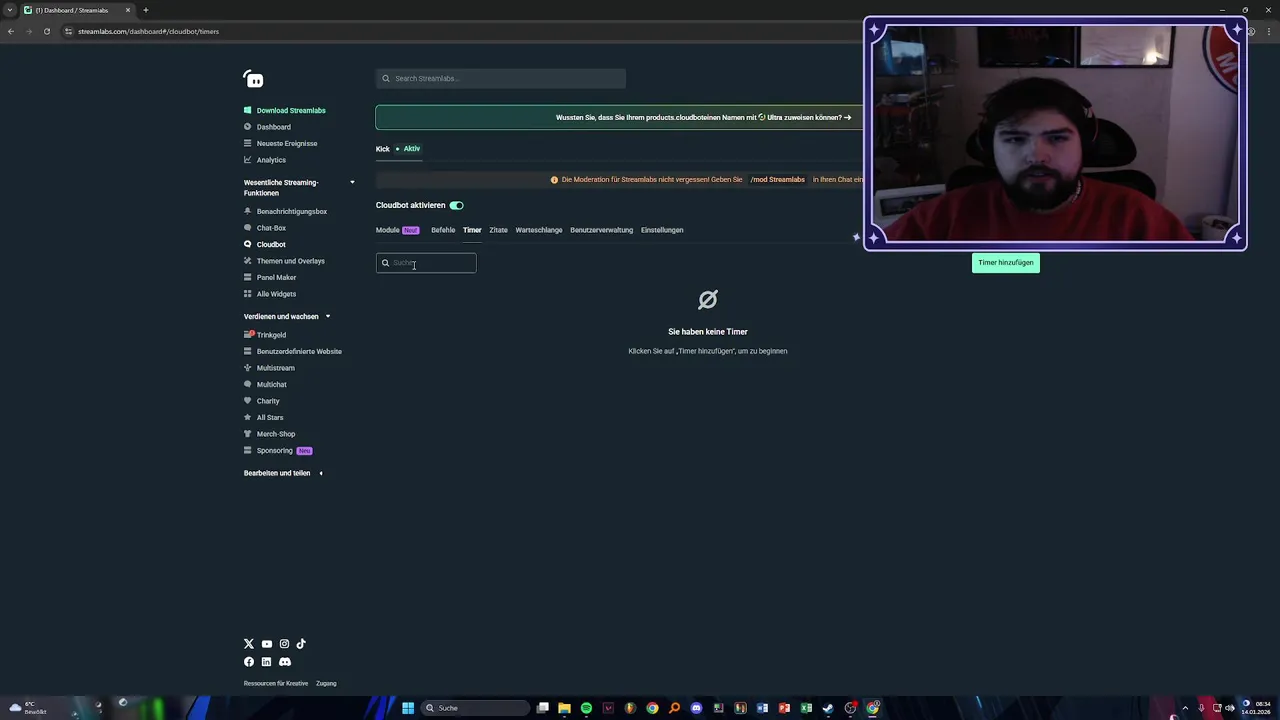
Task: Open the Windows Start menu
Action: click(408, 708)
